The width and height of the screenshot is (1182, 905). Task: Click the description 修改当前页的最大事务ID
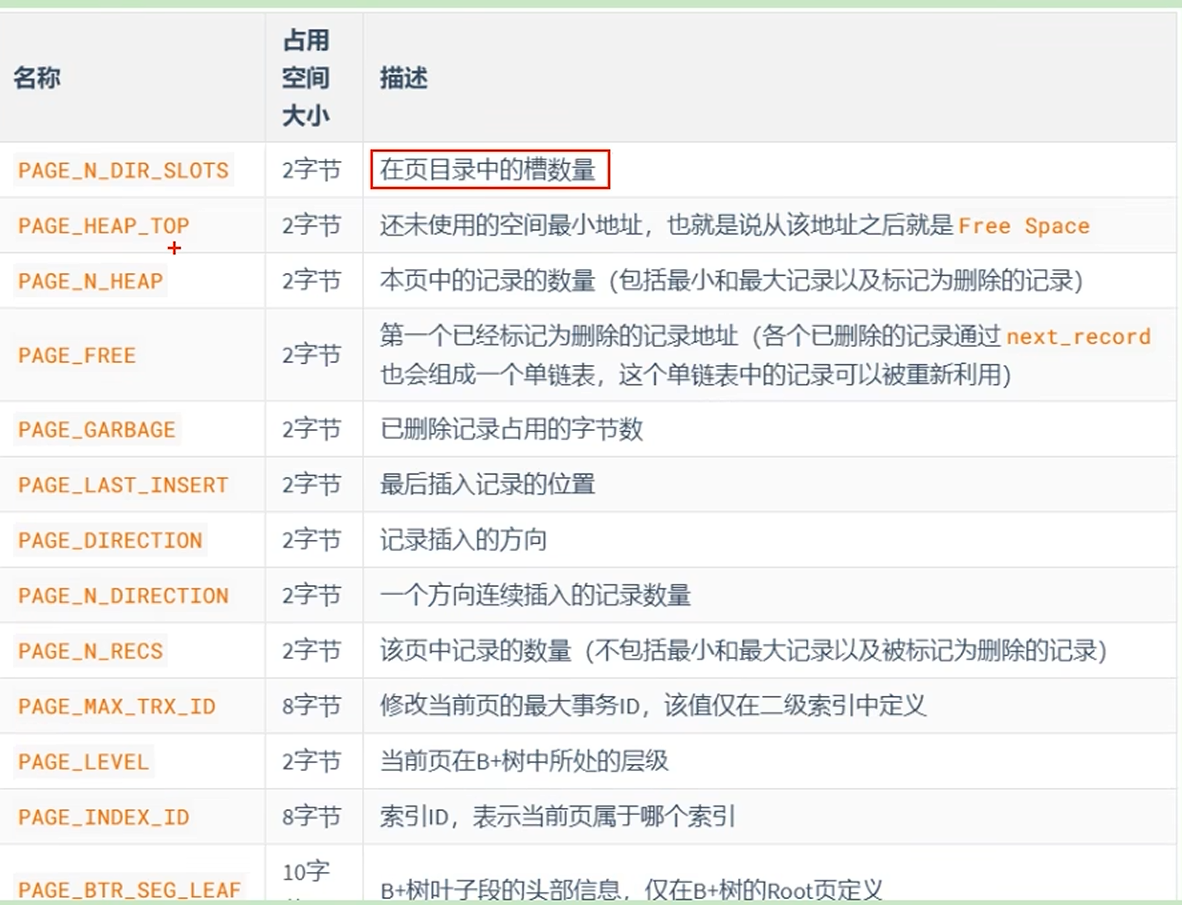coord(510,706)
